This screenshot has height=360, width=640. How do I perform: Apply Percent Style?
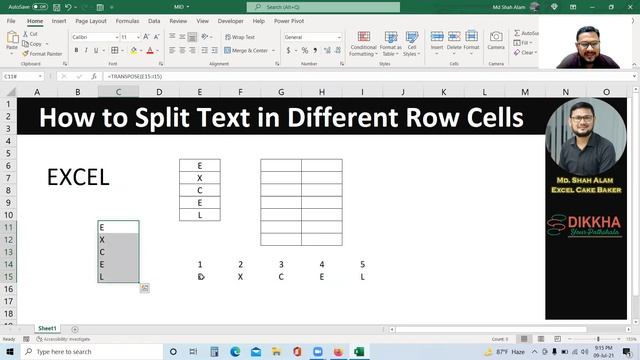305,50
